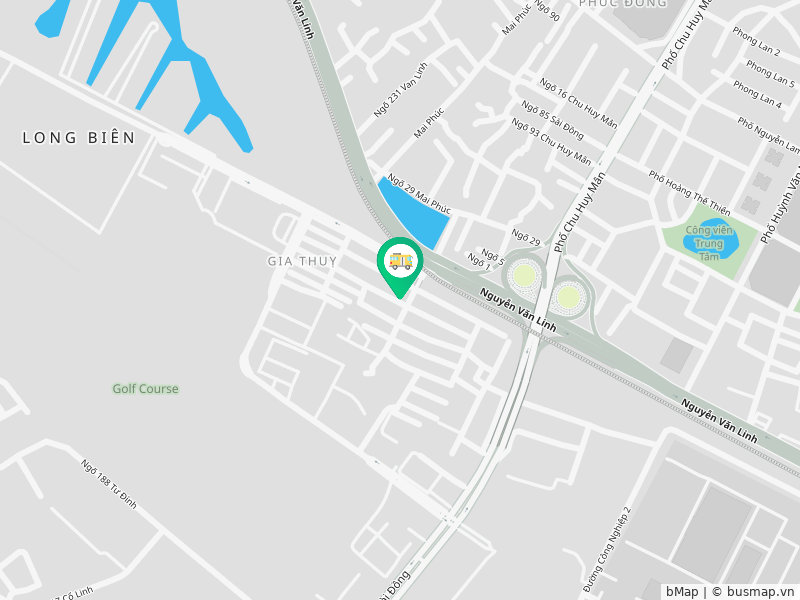The width and height of the screenshot is (800, 600).
Task: Click the GIA THỤY ward label
Action: click(x=302, y=261)
